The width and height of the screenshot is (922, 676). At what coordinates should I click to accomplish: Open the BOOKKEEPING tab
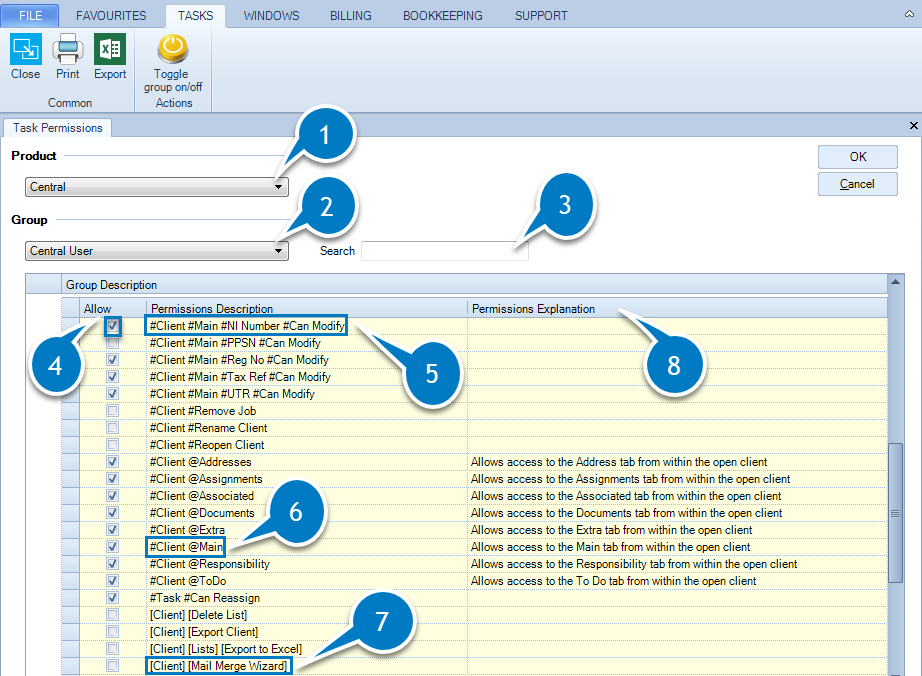442,16
